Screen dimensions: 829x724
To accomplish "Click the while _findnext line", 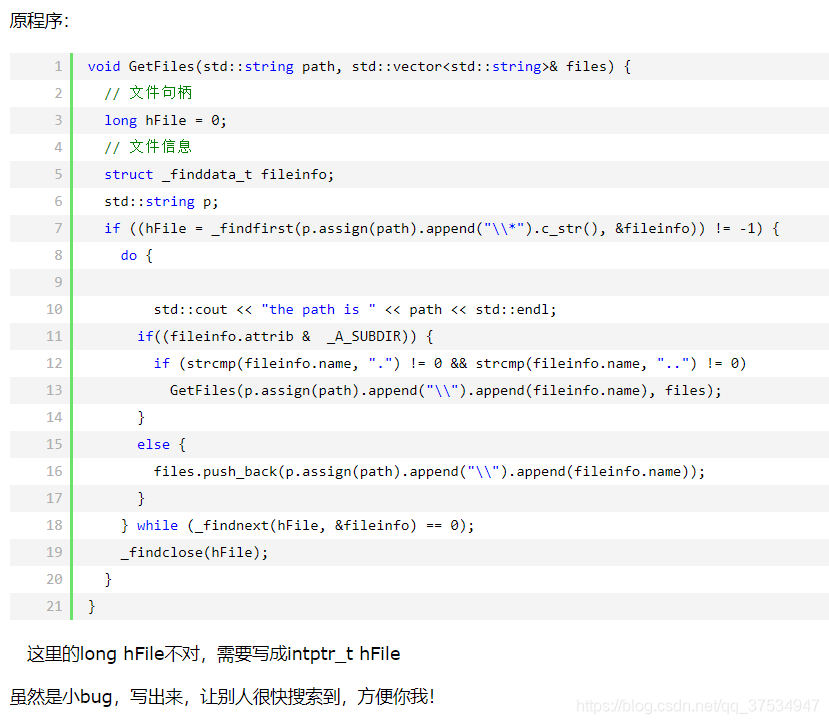I will click(298, 525).
